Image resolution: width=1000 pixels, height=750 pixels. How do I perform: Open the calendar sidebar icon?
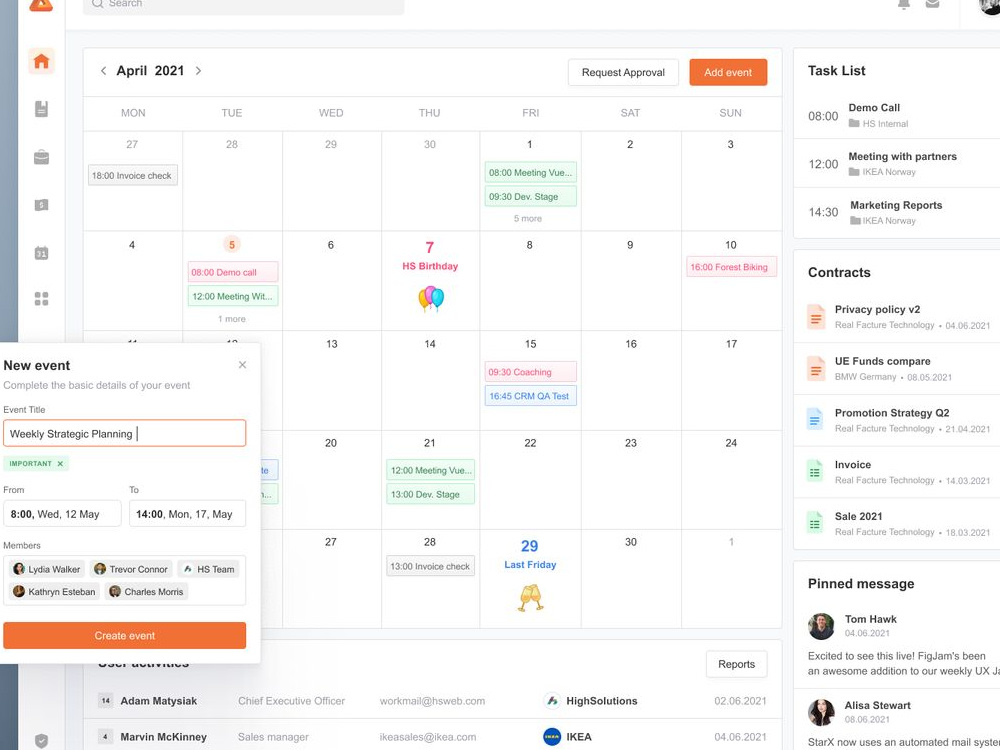[41, 253]
